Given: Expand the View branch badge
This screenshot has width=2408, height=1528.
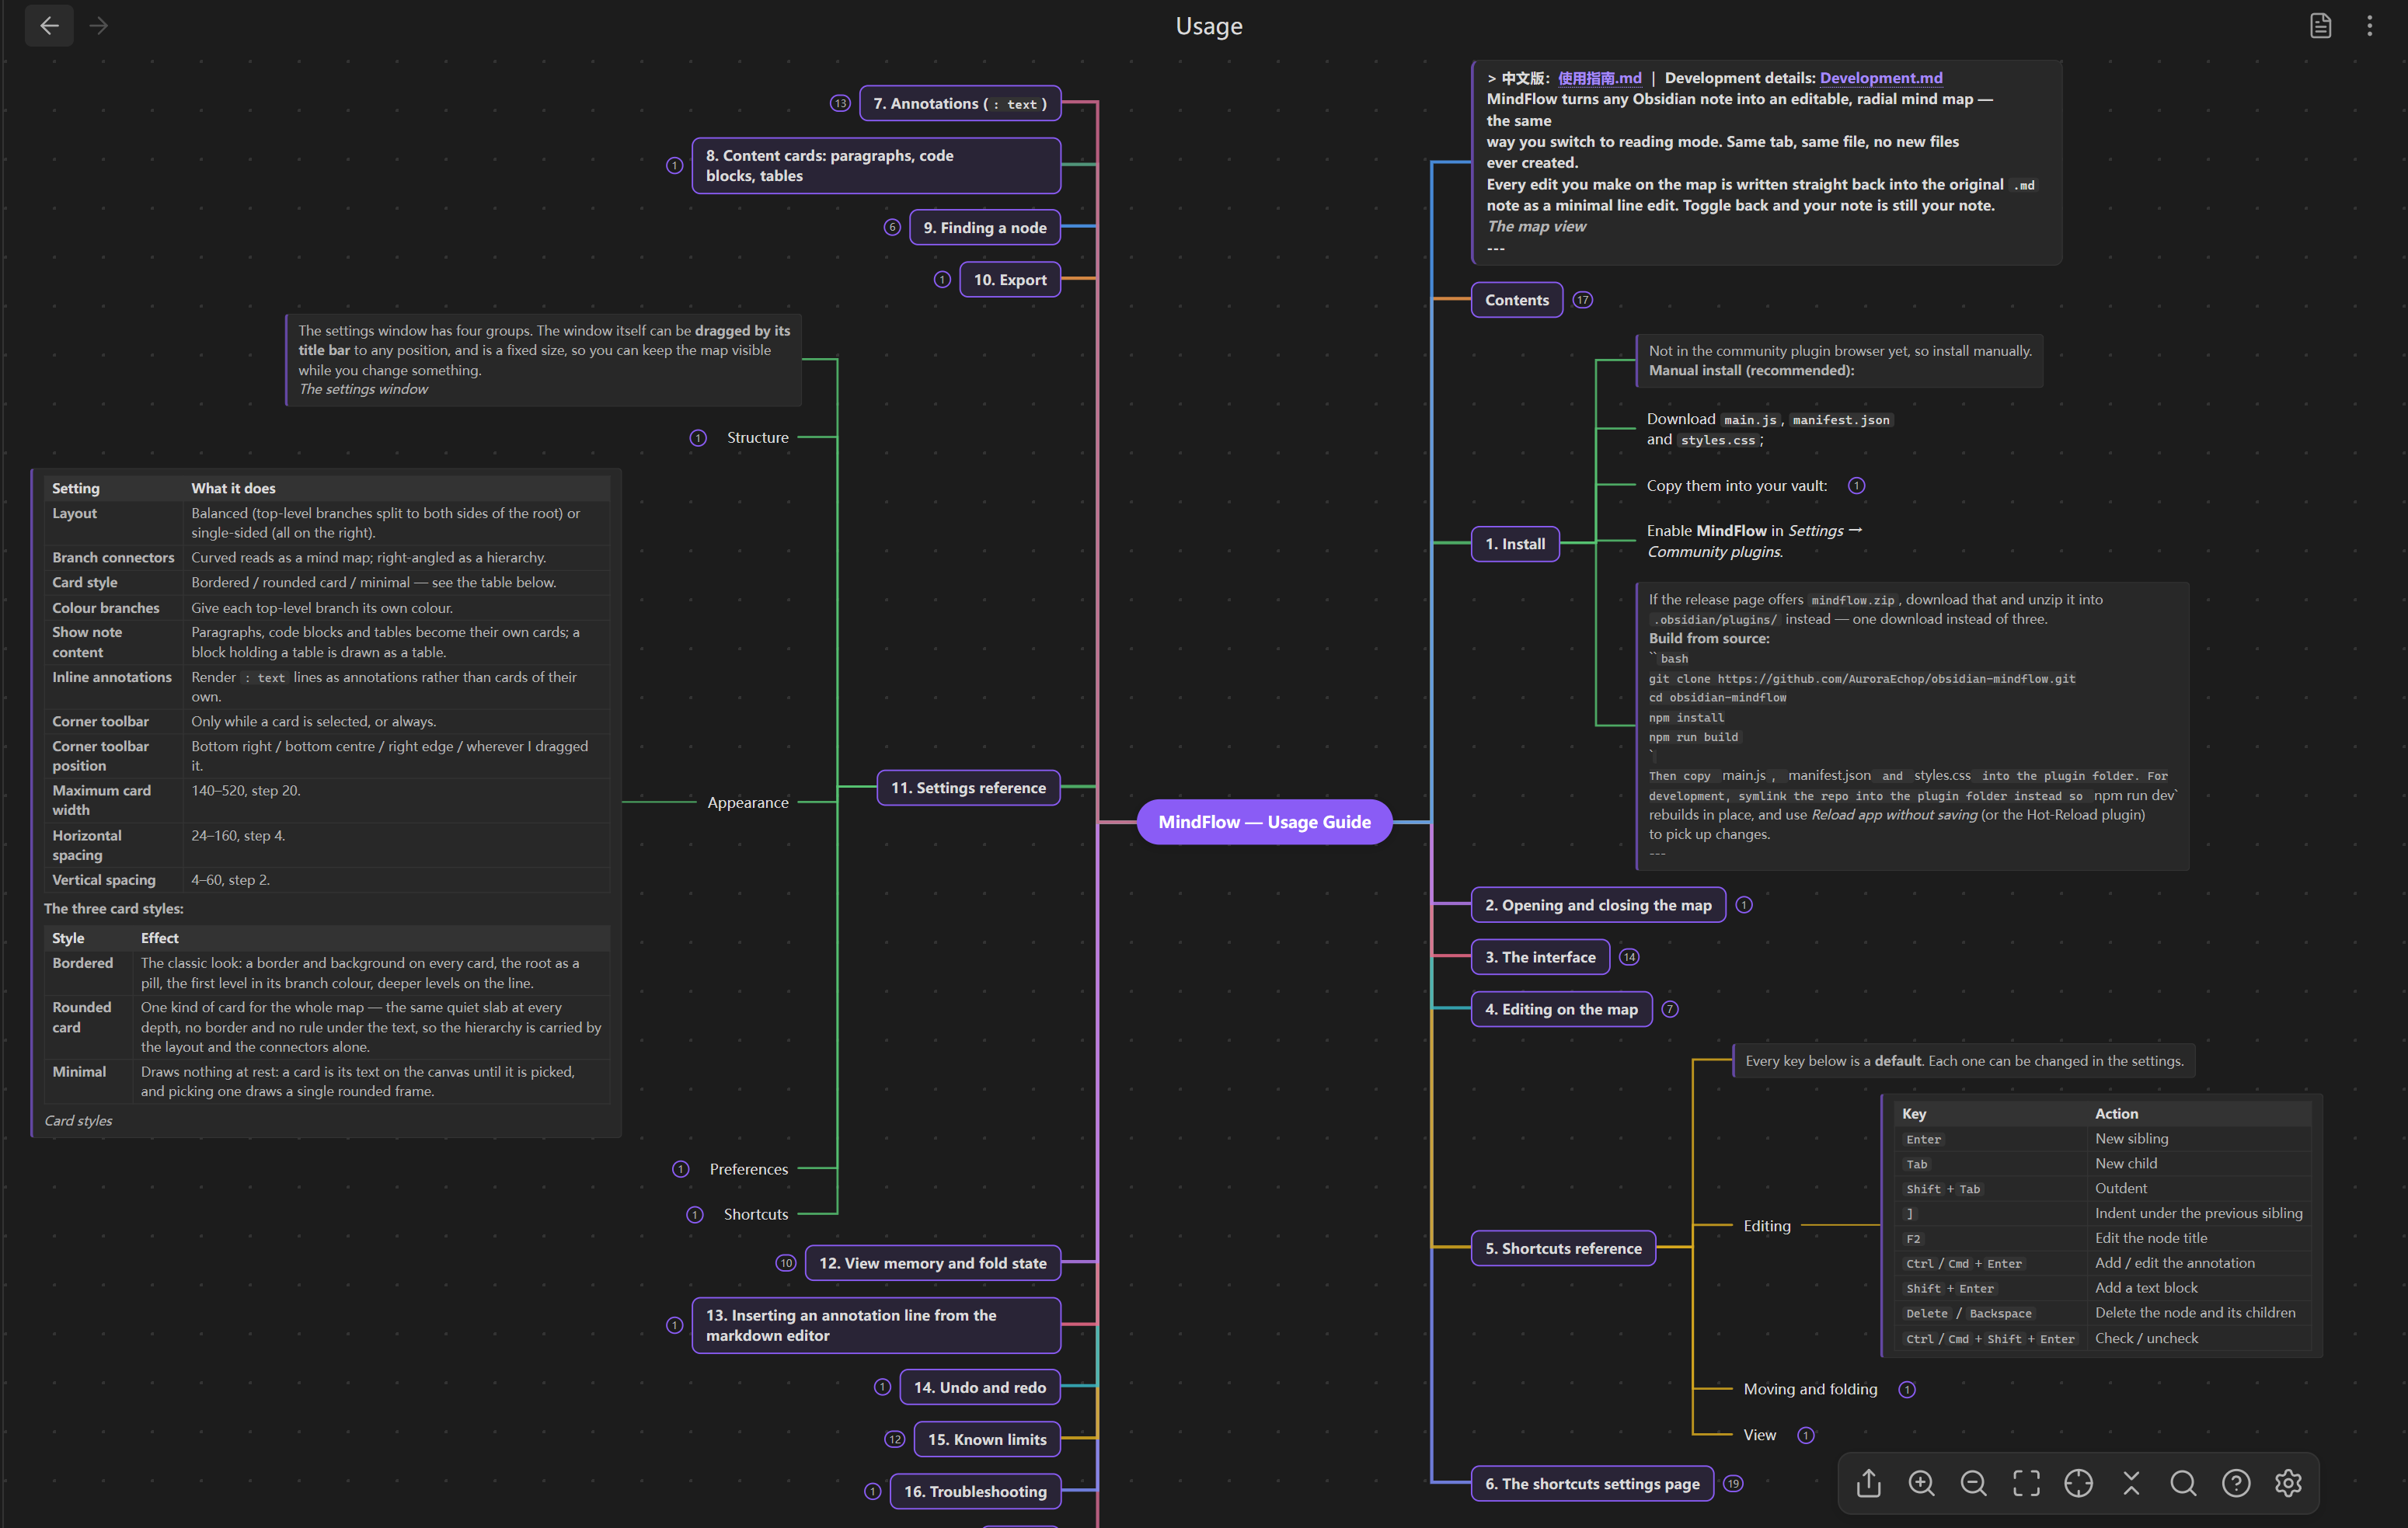Looking at the screenshot, I should [x=1806, y=1435].
